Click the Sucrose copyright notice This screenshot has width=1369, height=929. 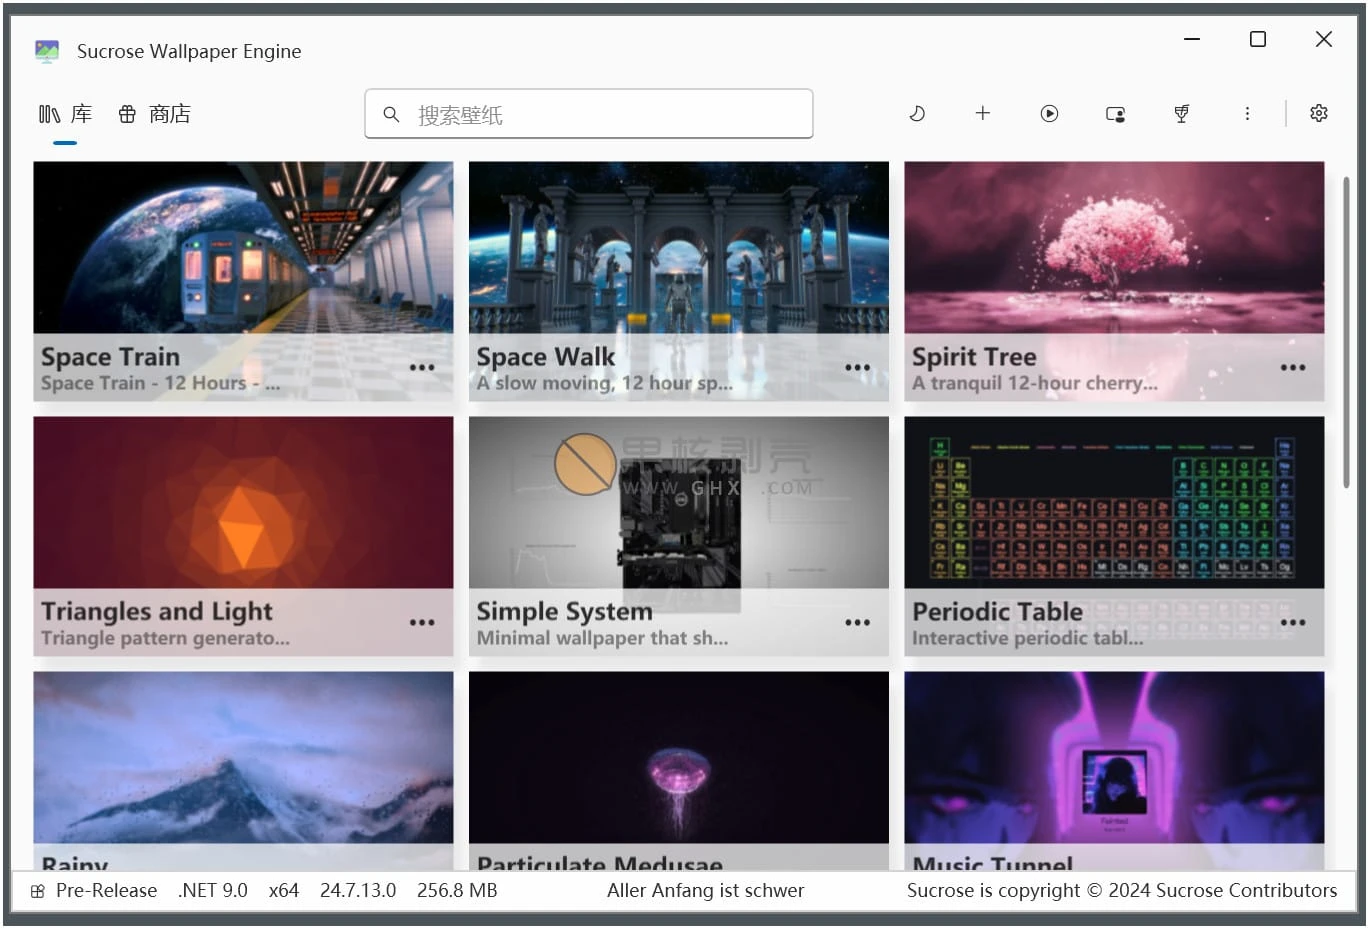pyautogui.click(x=1122, y=891)
